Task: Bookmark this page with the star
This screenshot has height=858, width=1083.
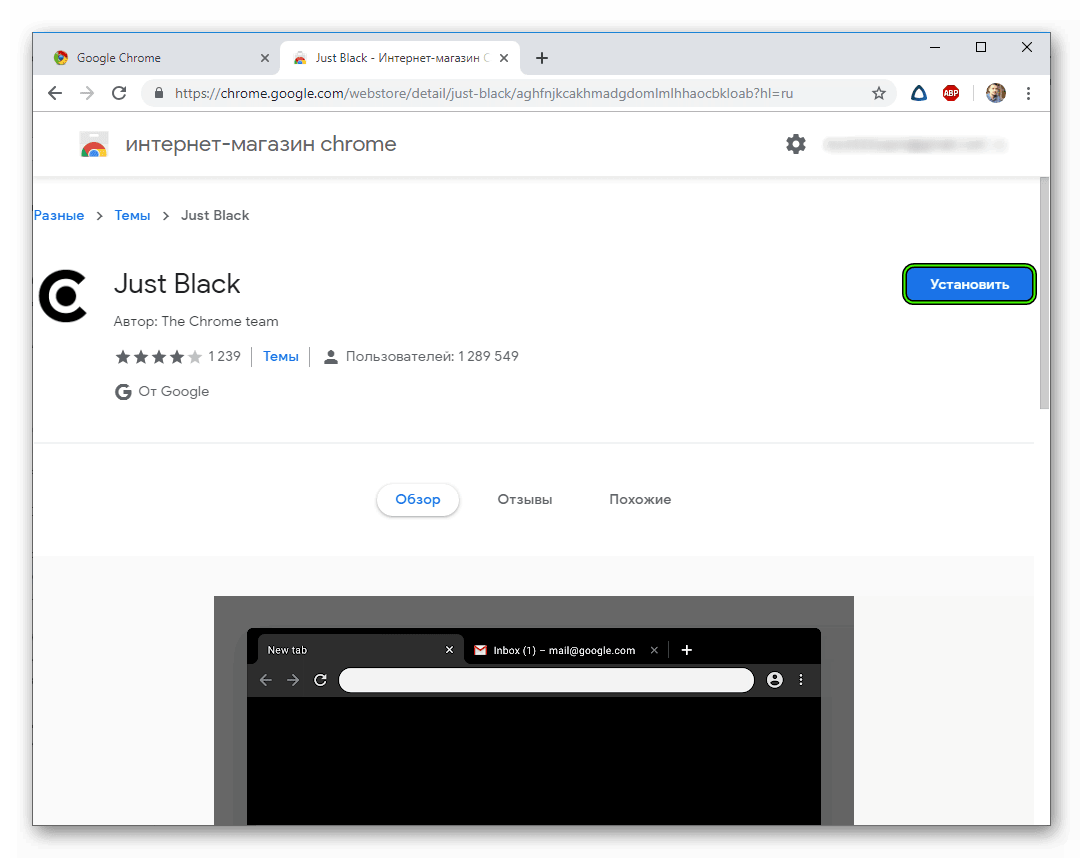Action: (x=879, y=93)
